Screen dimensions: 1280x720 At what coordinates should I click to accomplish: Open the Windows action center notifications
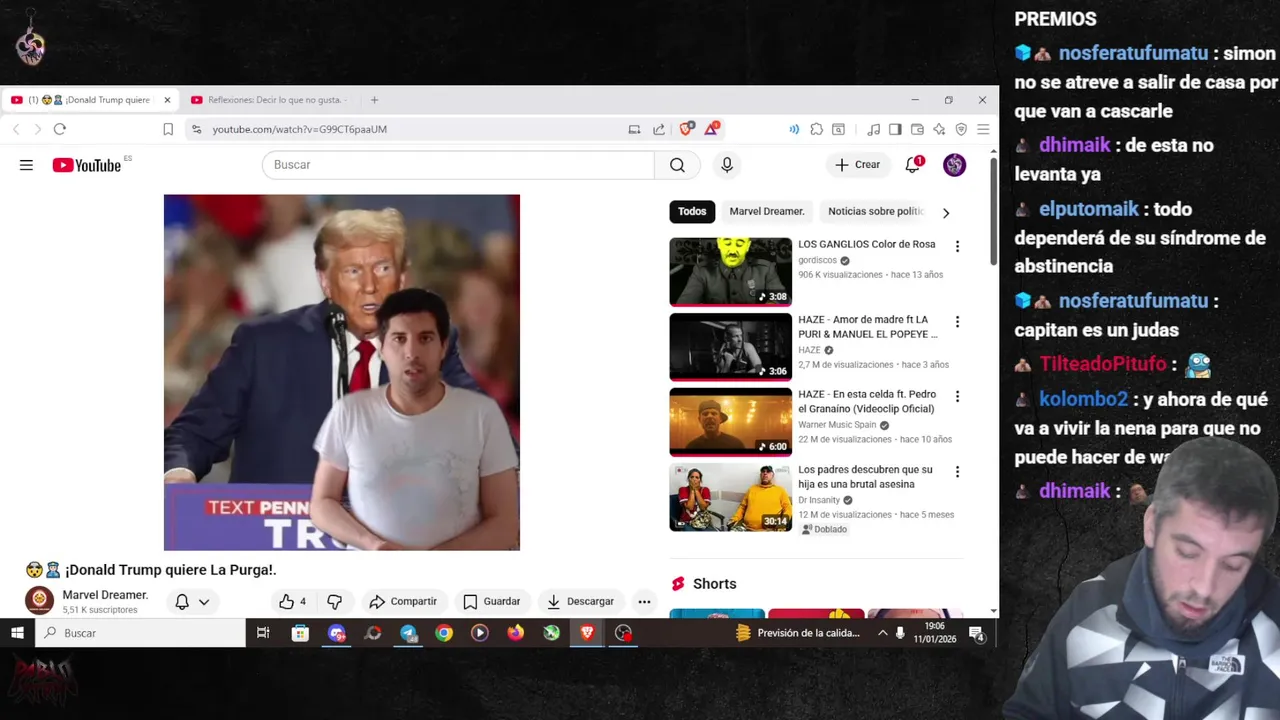[975, 633]
